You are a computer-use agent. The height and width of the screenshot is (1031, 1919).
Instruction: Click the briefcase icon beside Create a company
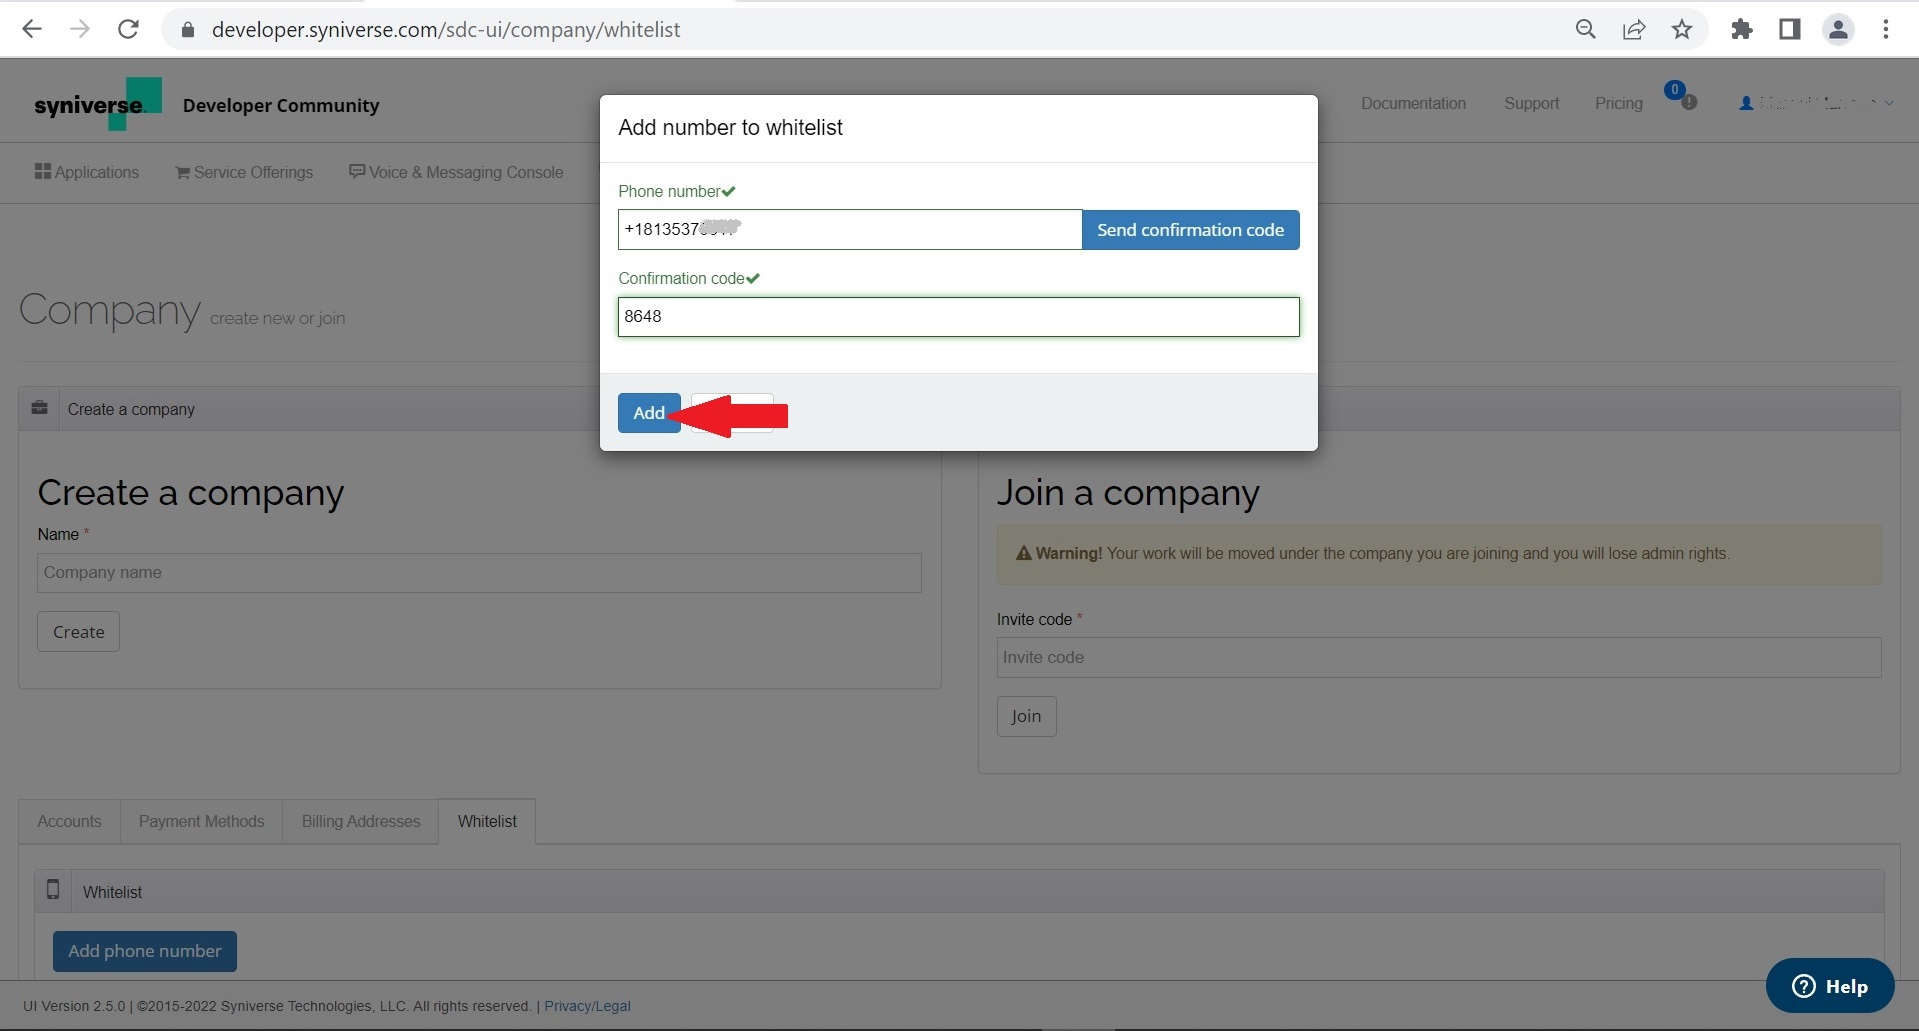(x=39, y=408)
